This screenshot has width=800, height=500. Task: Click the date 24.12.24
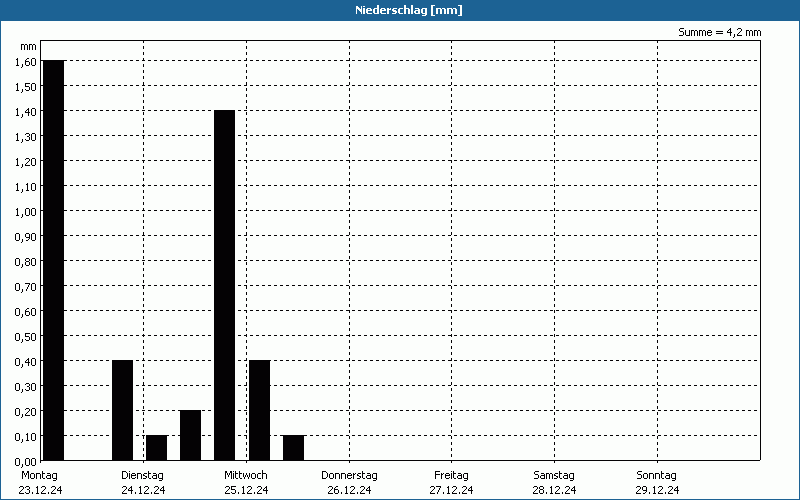coord(143,490)
